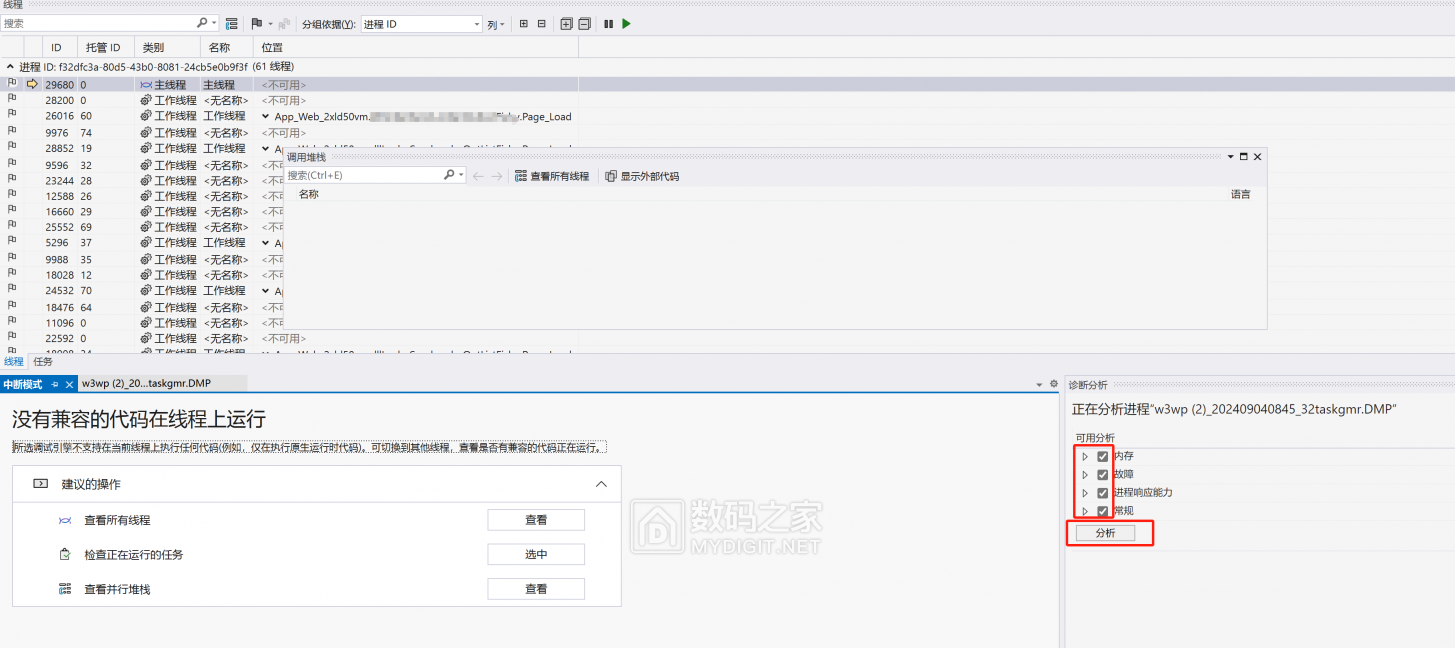This screenshot has height=648, width=1455.
Task: Click the current thread yellow arrow icon
Action: coord(32,84)
